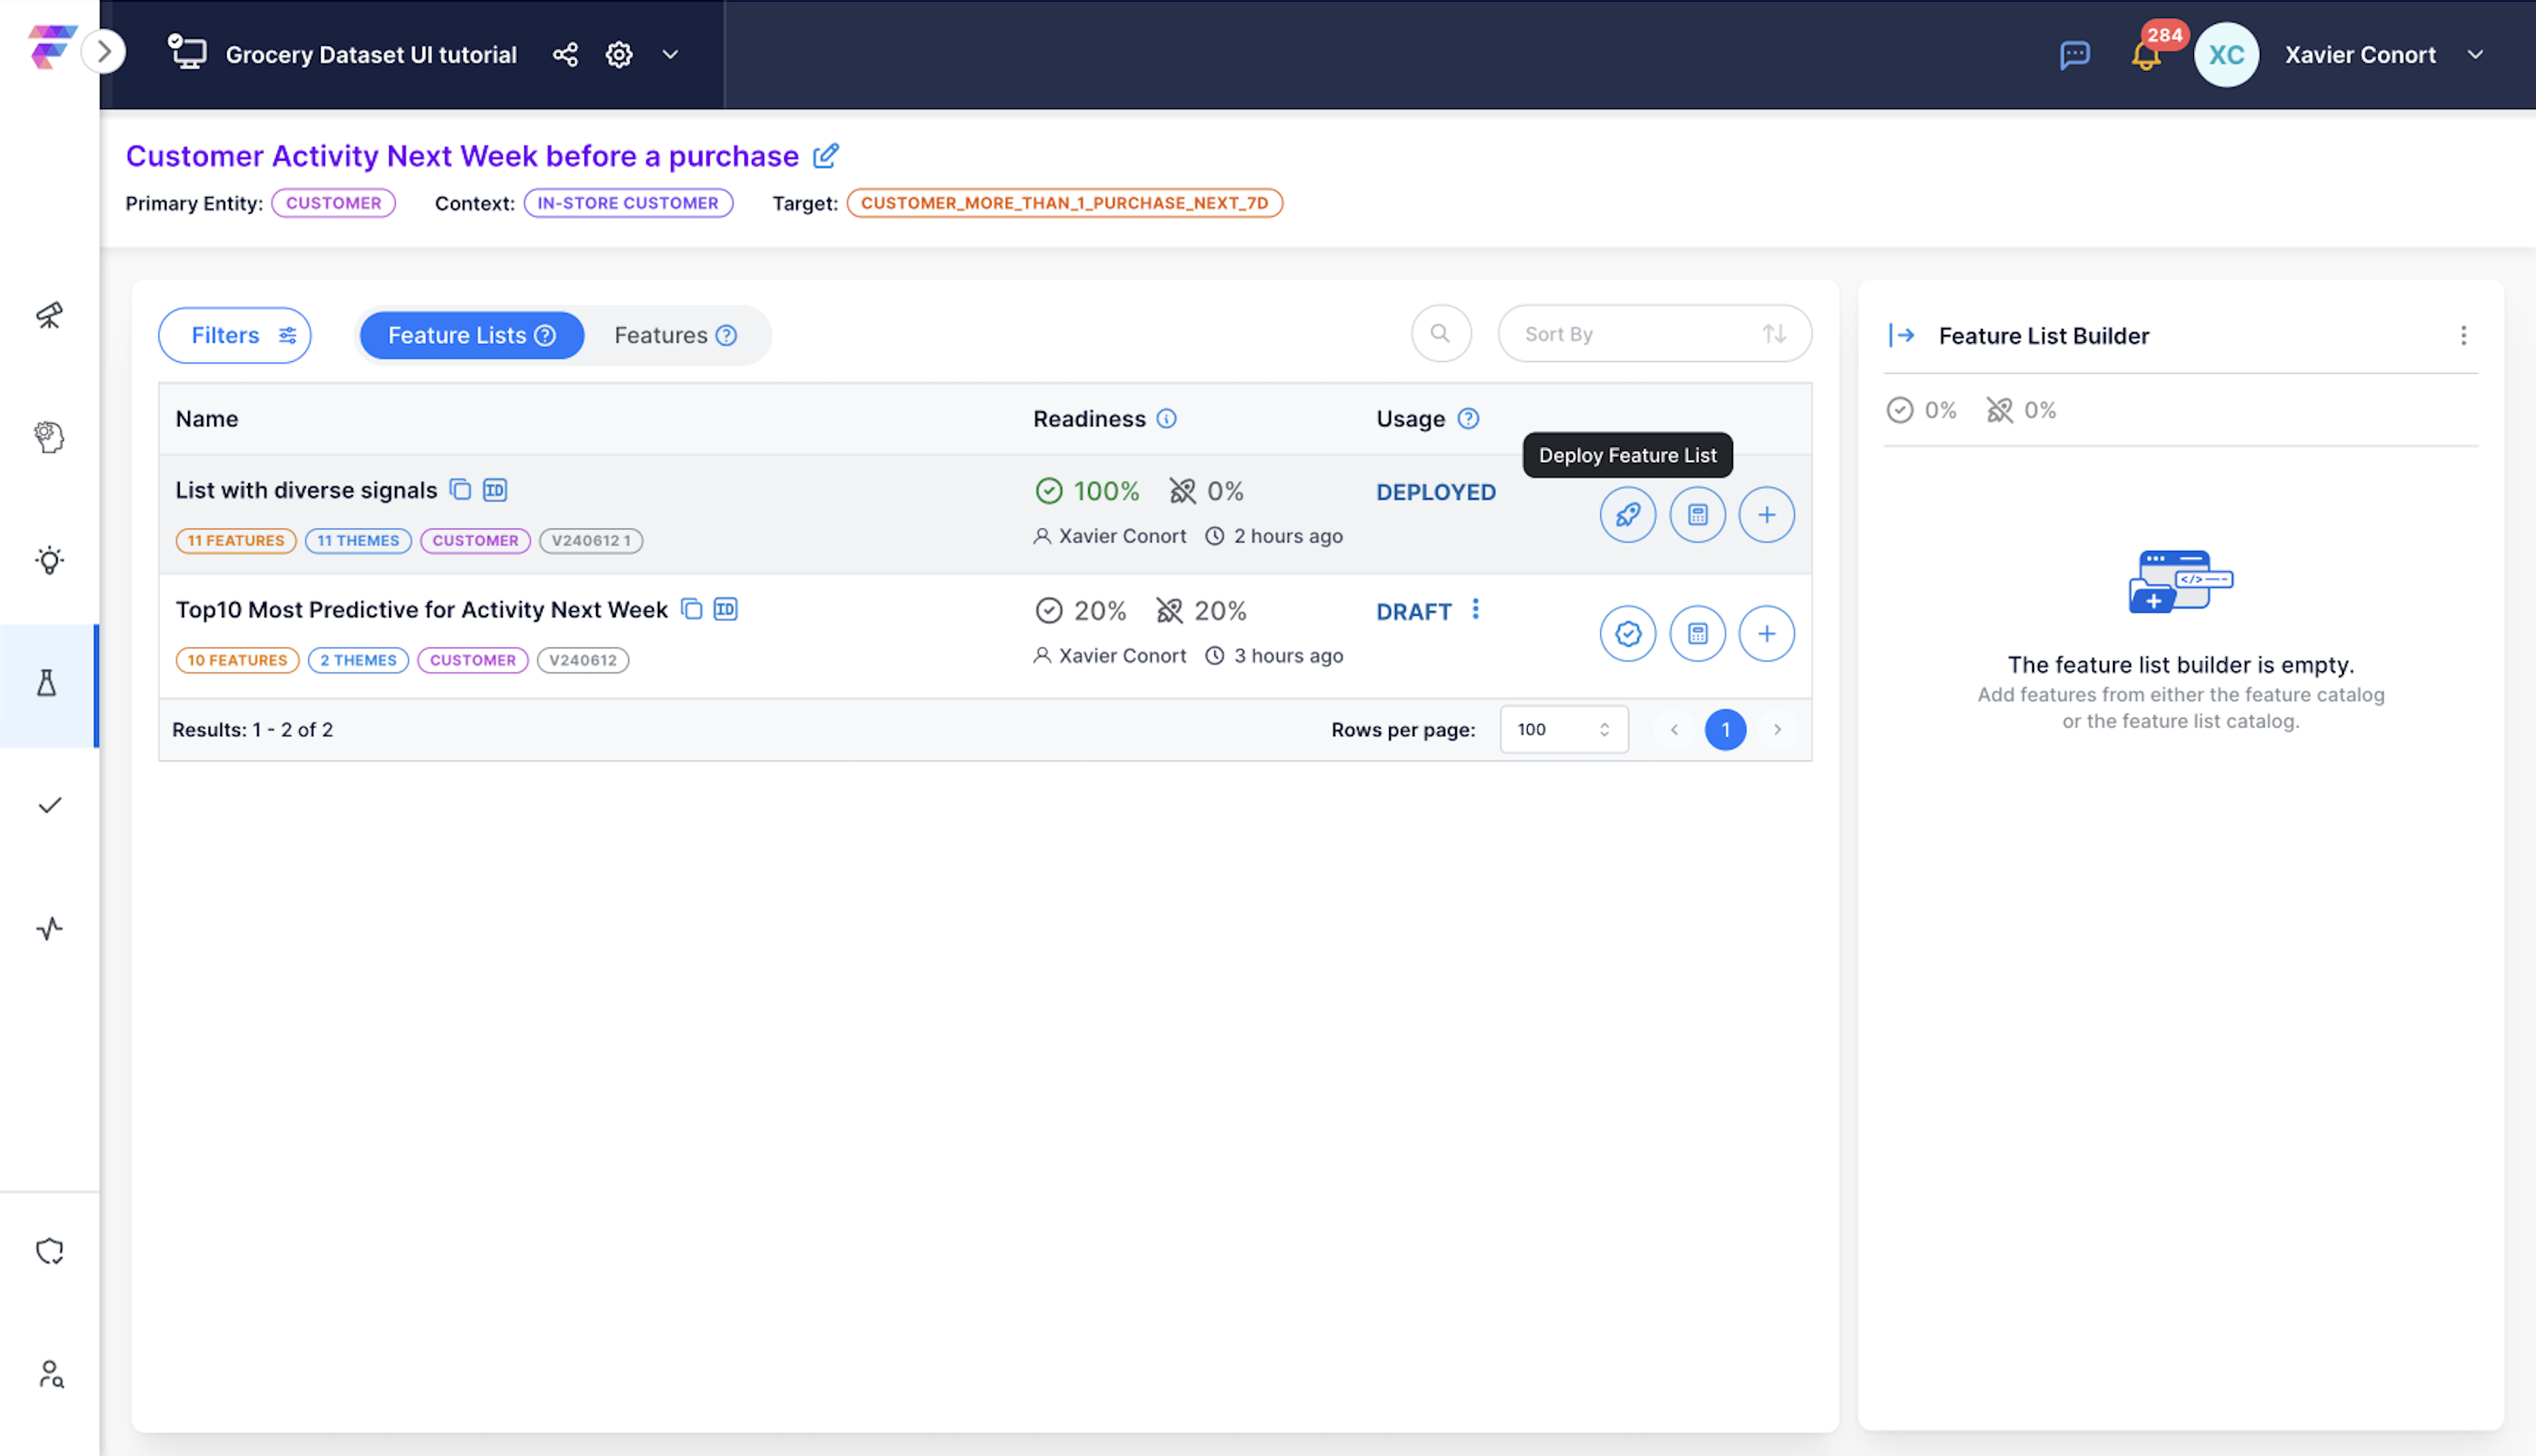Open the List with diverse signals feature list
This screenshot has width=2536, height=1456.
[x=306, y=490]
